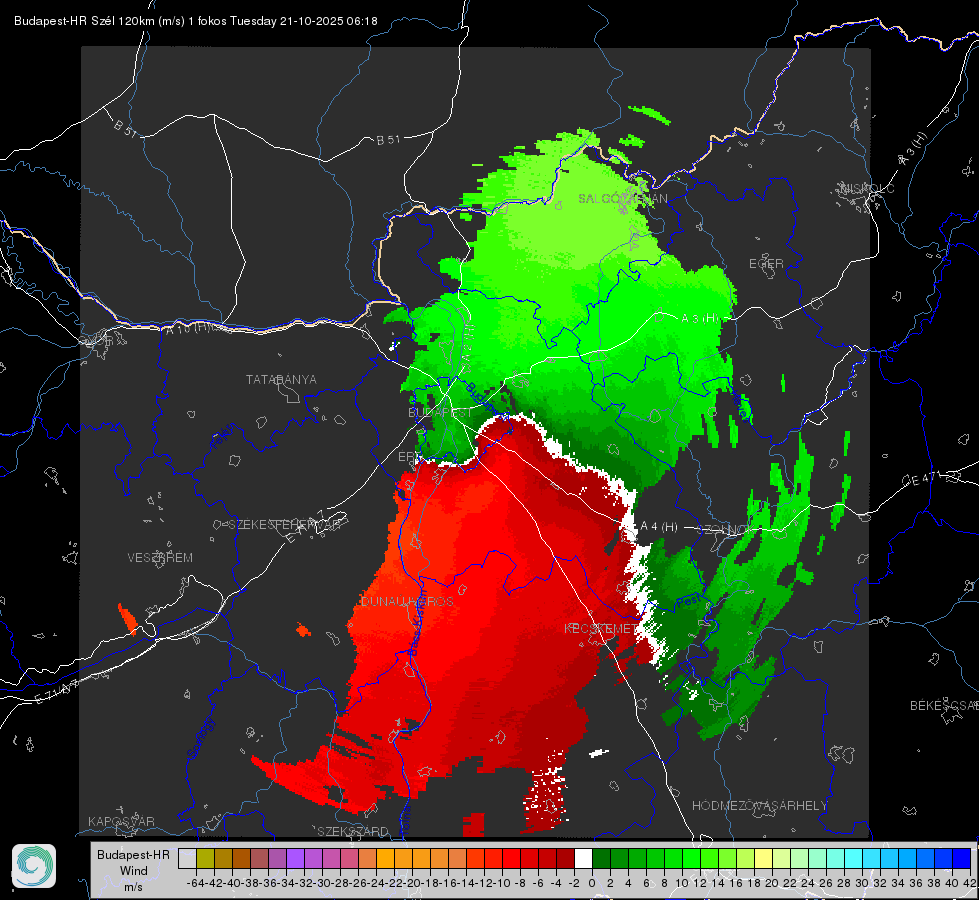979x900 pixels.
Task: Click the KECSKEMÉT city label
Action: point(601,629)
